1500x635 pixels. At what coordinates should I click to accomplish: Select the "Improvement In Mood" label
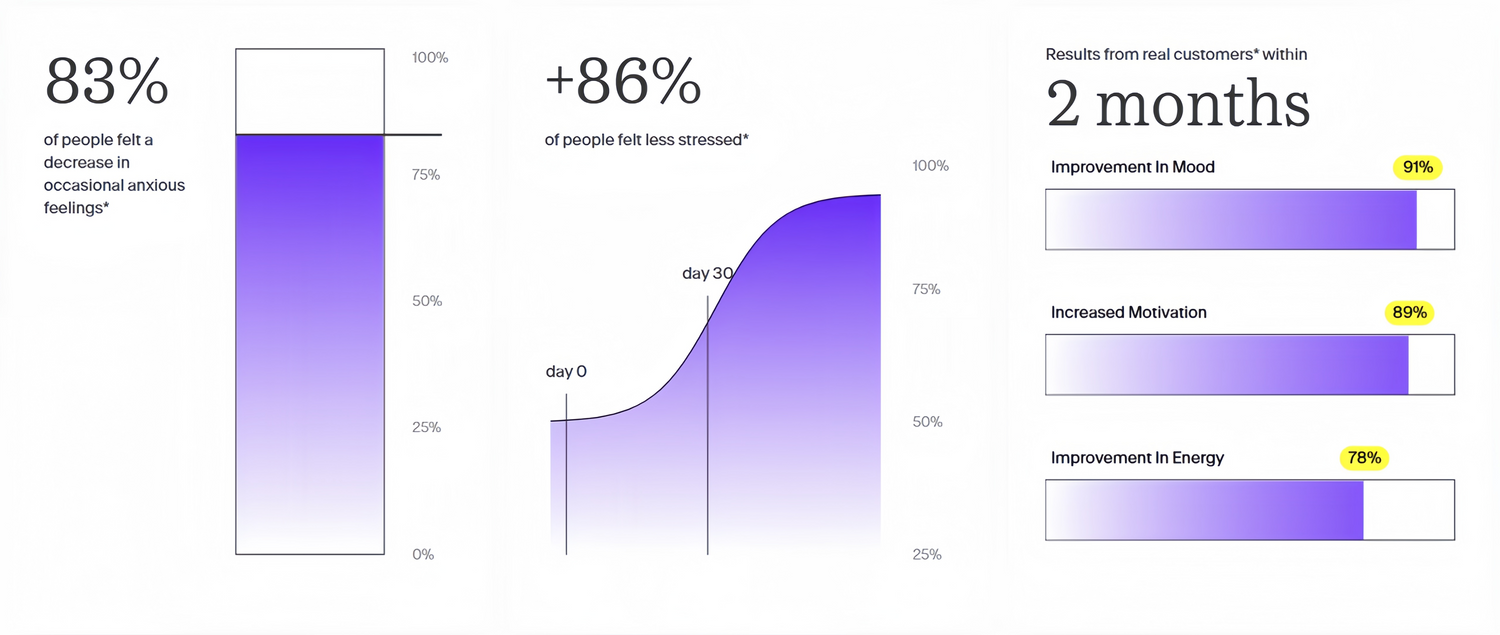1132,167
